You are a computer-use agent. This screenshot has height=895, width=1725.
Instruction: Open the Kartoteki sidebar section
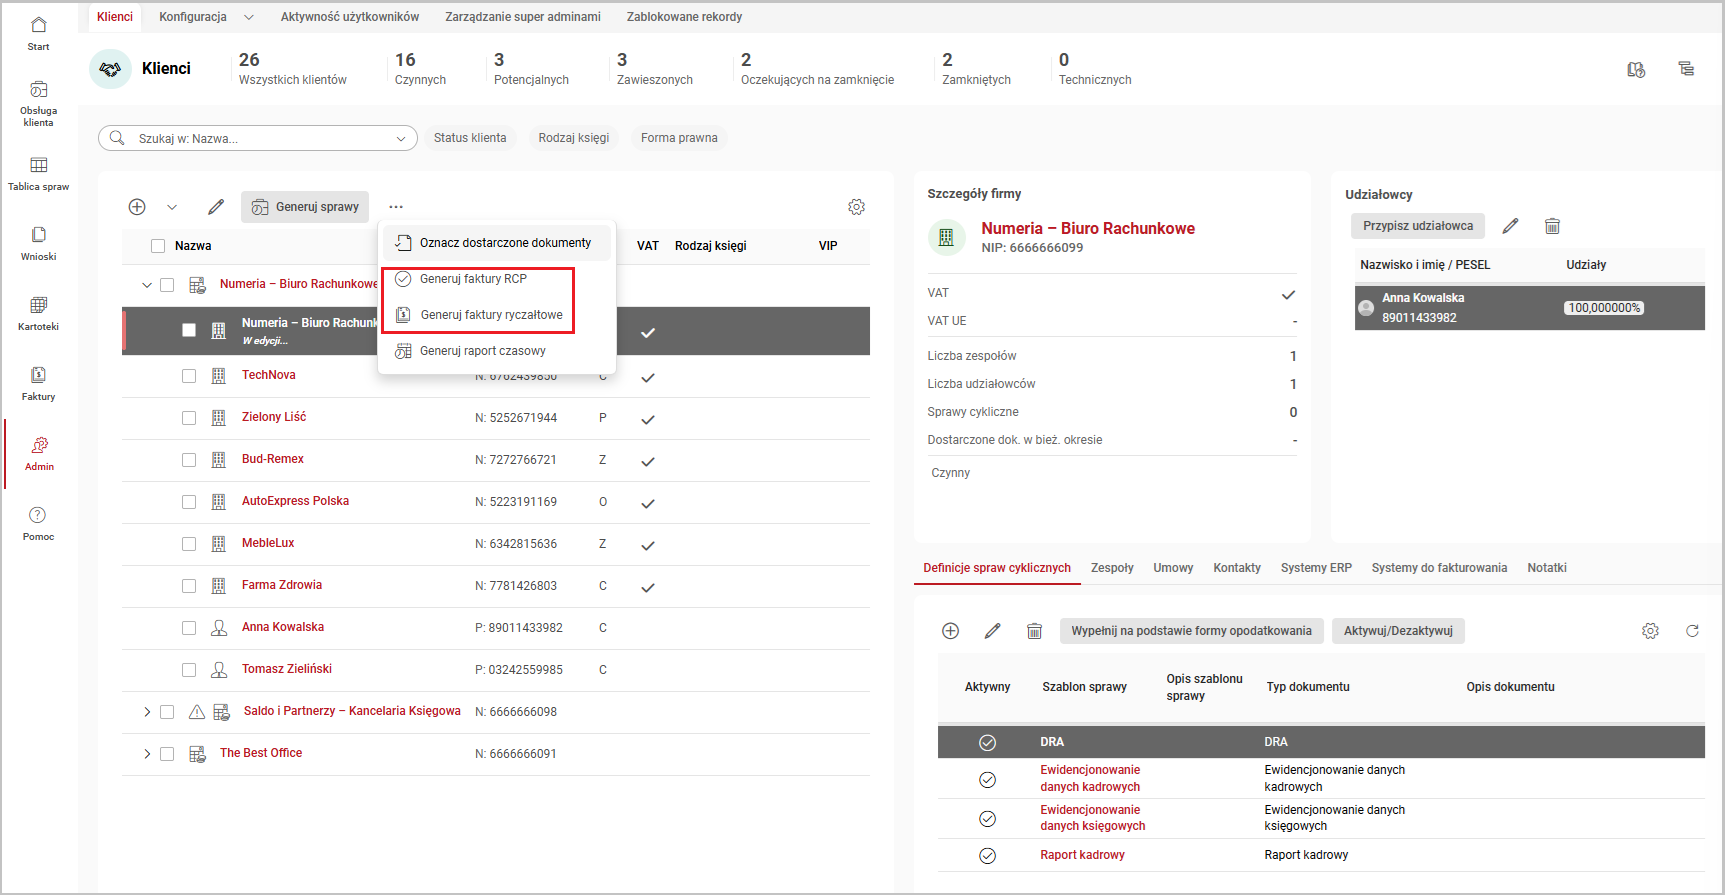38,313
